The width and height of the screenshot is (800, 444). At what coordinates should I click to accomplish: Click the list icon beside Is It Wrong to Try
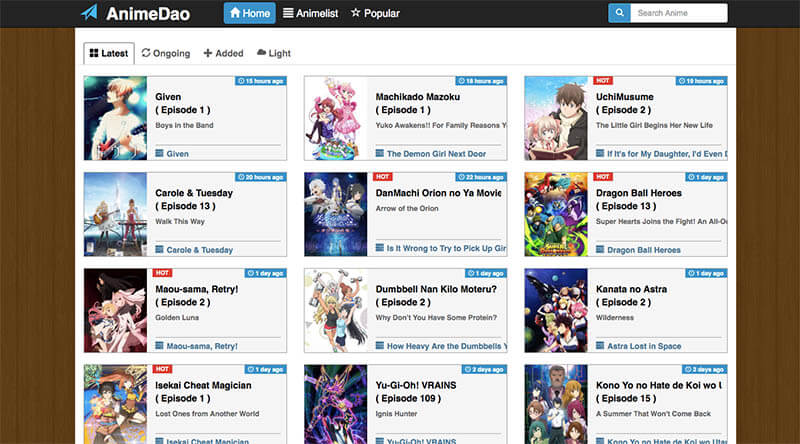380,248
